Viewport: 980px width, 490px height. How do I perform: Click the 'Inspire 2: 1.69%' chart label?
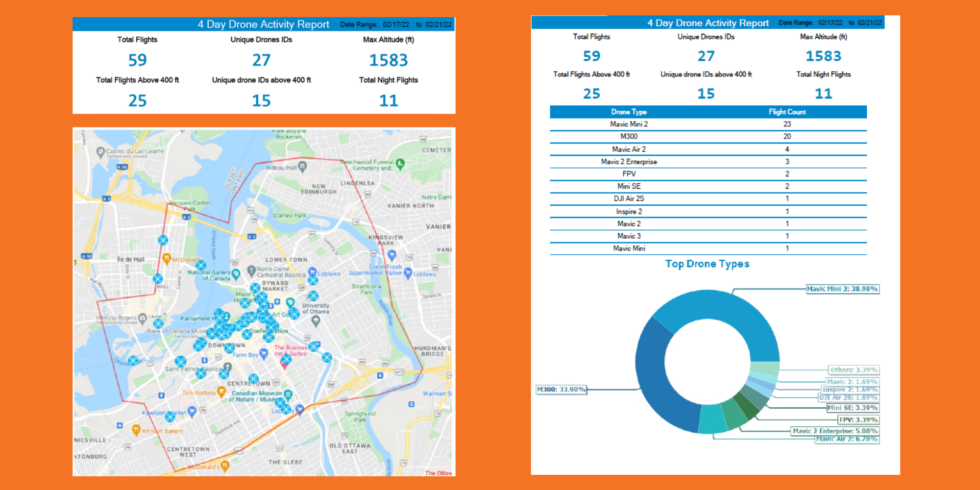tap(850, 389)
